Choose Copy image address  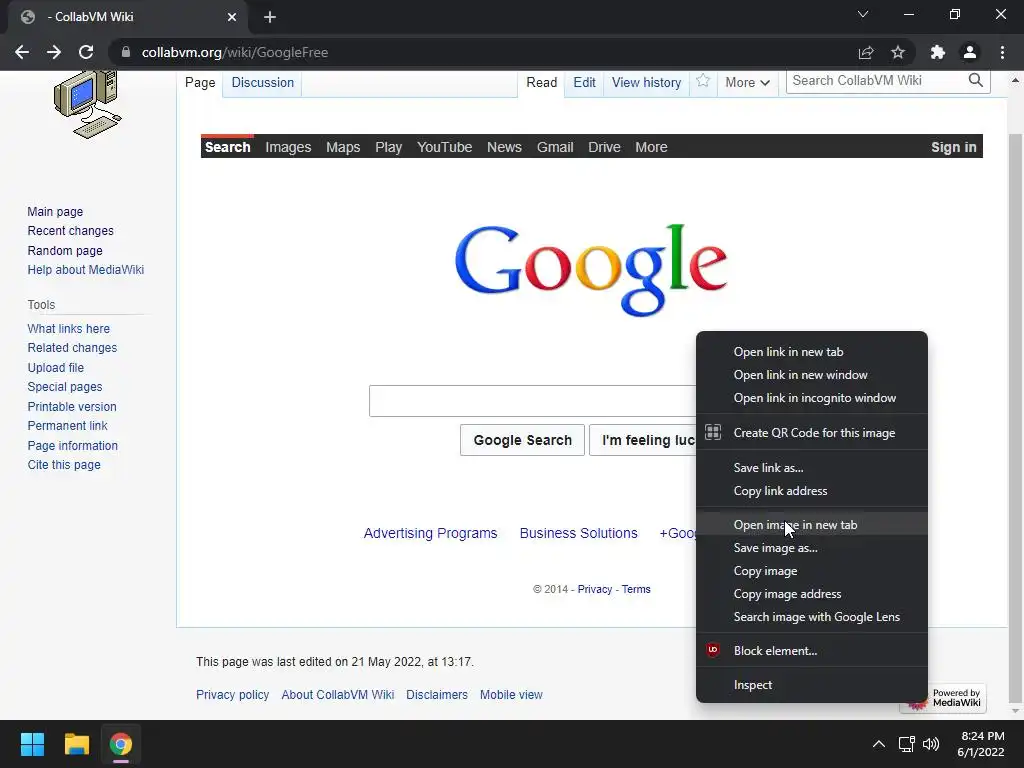pos(812,594)
